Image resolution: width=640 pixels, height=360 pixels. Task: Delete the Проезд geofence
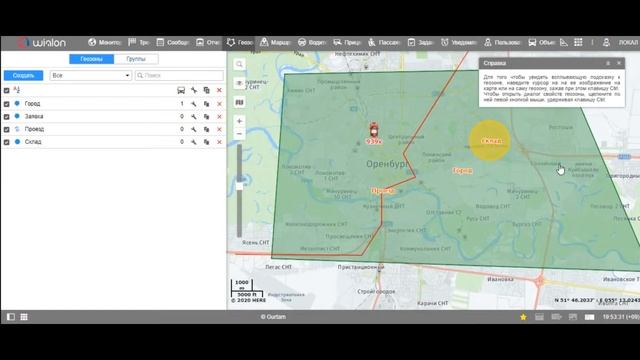pyautogui.click(x=219, y=129)
